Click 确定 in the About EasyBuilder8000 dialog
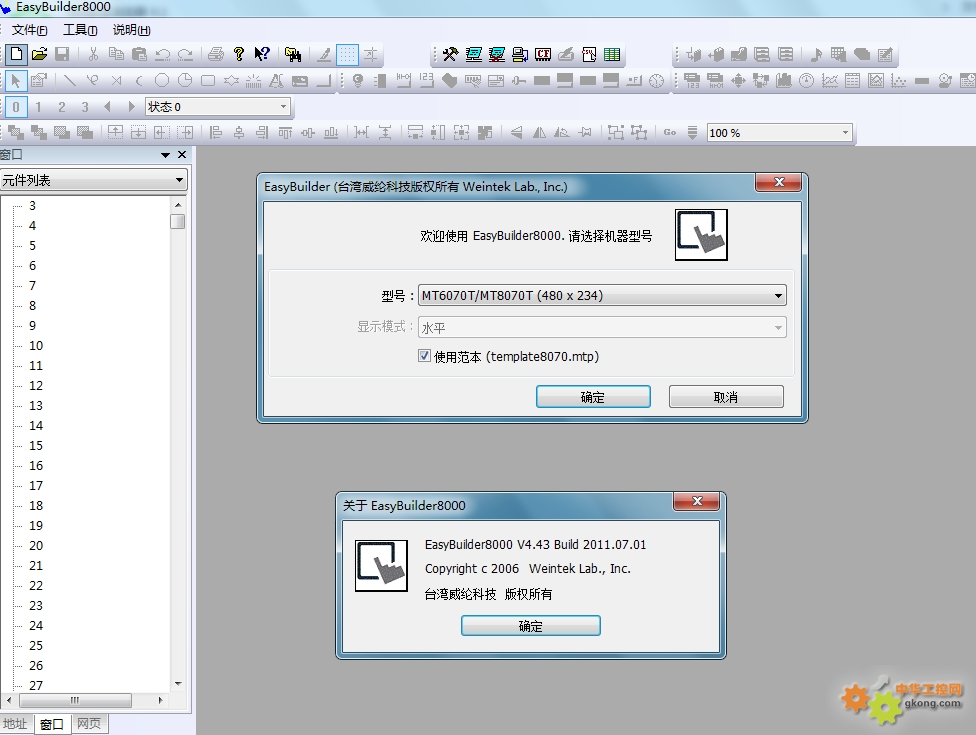The width and height of the screenshot is (976, 735). coord(530,626)
